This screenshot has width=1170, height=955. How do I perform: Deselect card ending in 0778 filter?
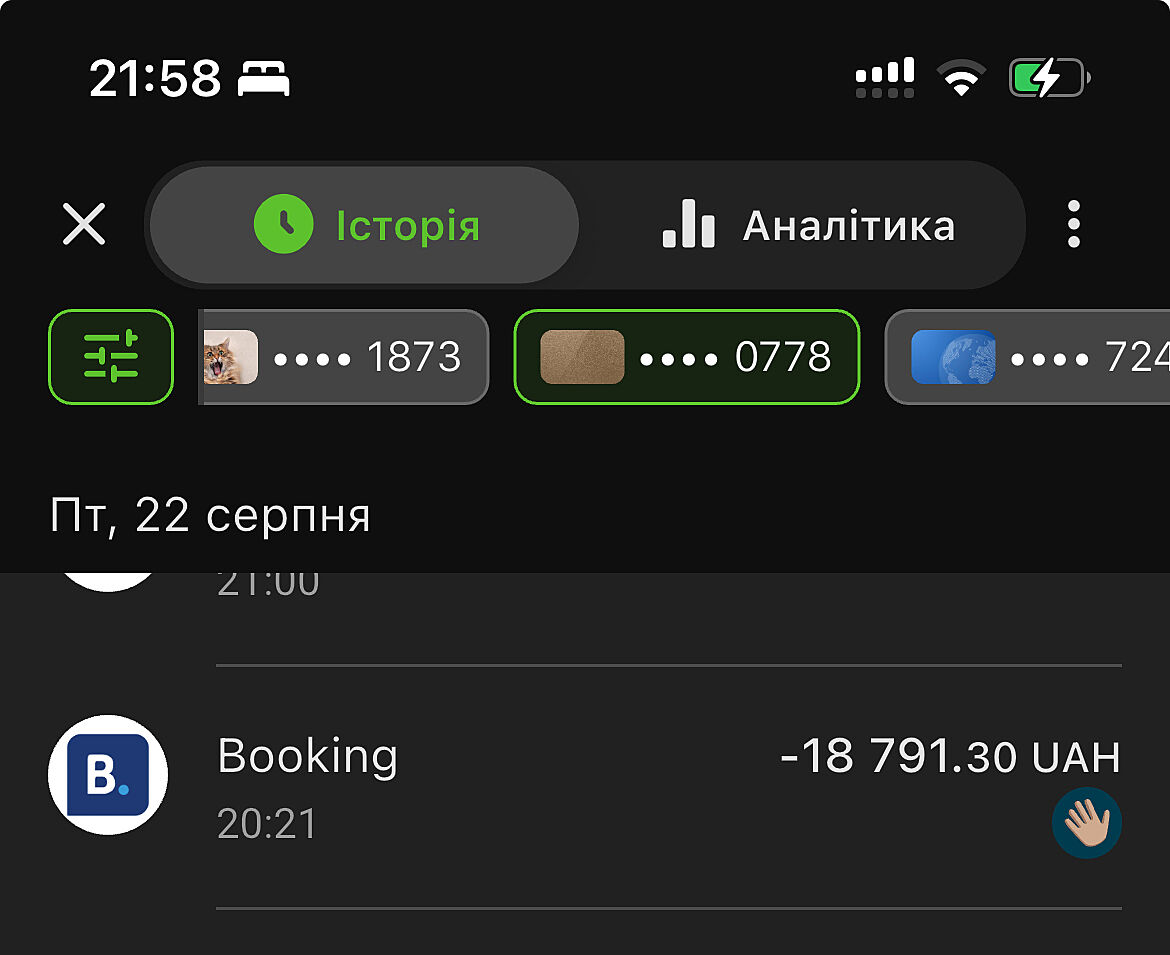coord(686,357)
